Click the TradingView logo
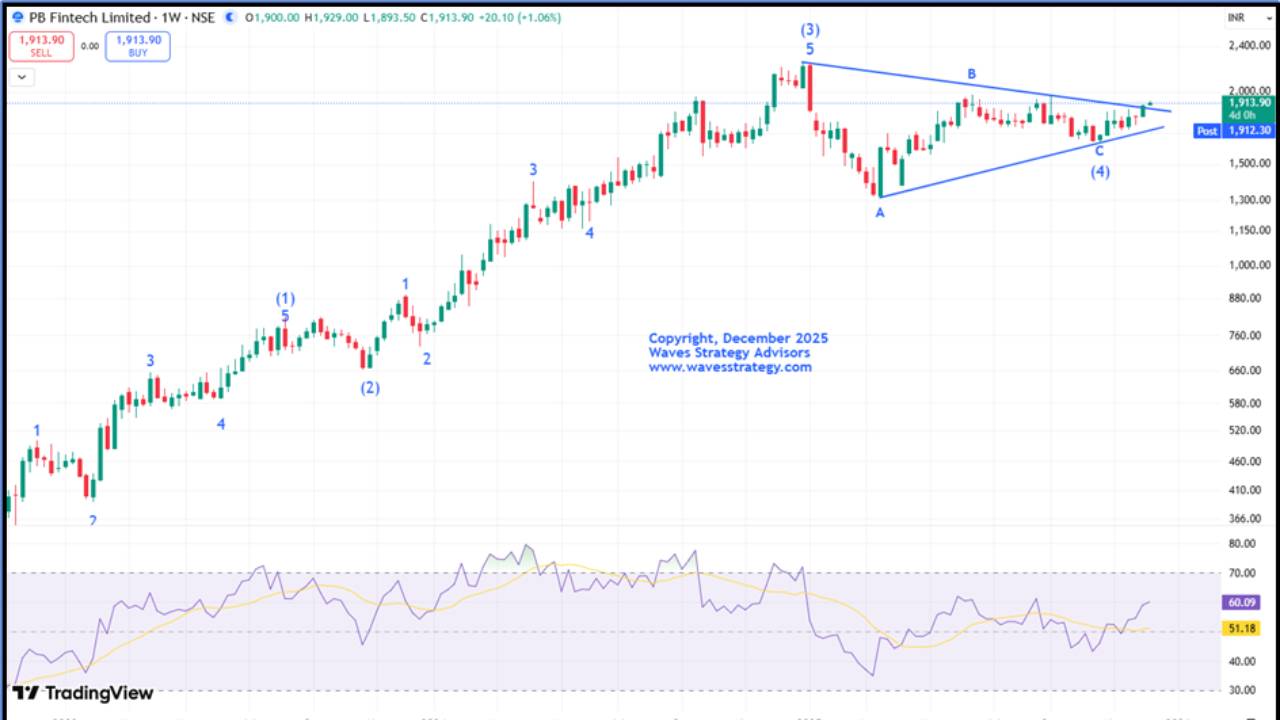Image resolution: width=1280 pixels, height=720 pixels. (x=85, y=693)
